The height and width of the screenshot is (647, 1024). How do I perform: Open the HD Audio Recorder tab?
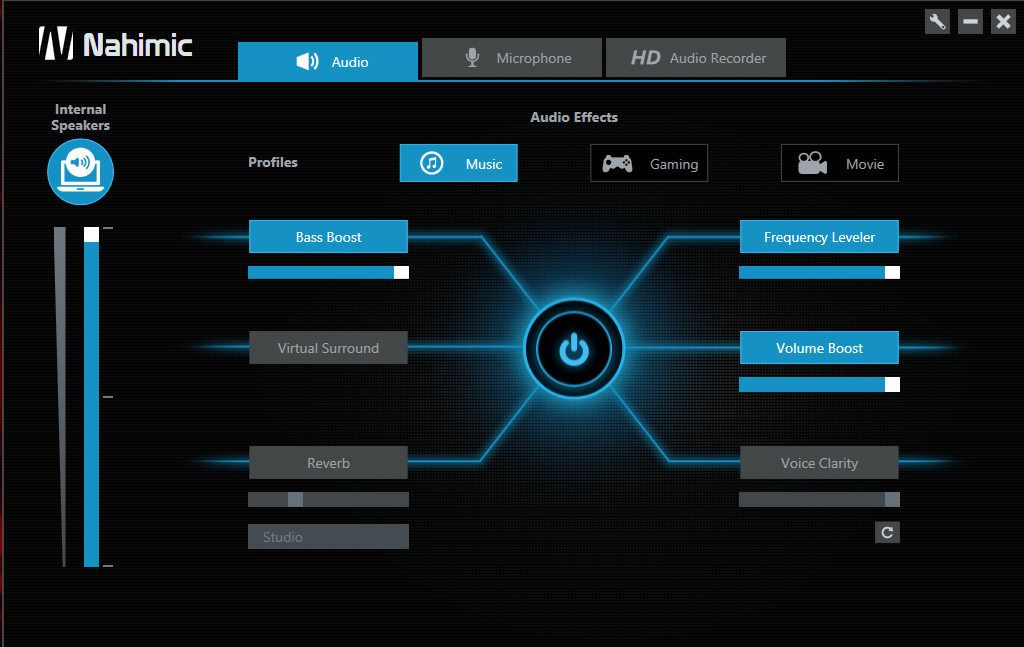pyautogui.click(x=695, y=58)
